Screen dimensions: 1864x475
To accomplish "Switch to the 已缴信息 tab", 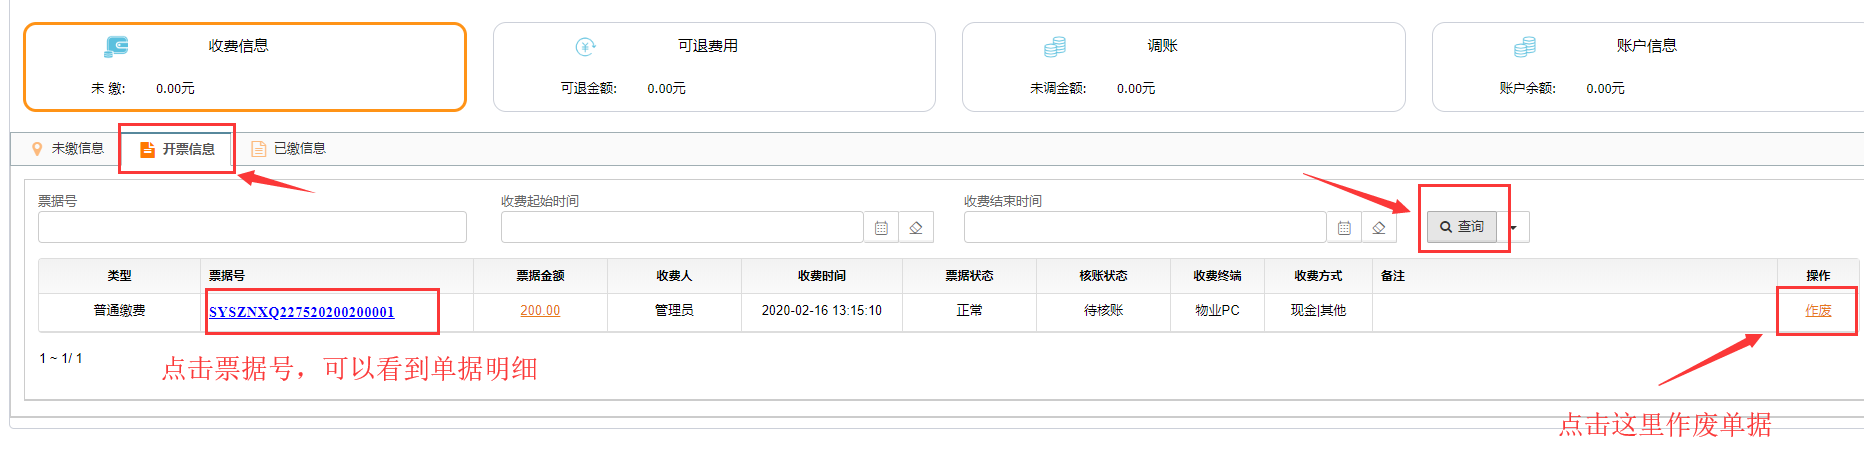I will 288,149.
